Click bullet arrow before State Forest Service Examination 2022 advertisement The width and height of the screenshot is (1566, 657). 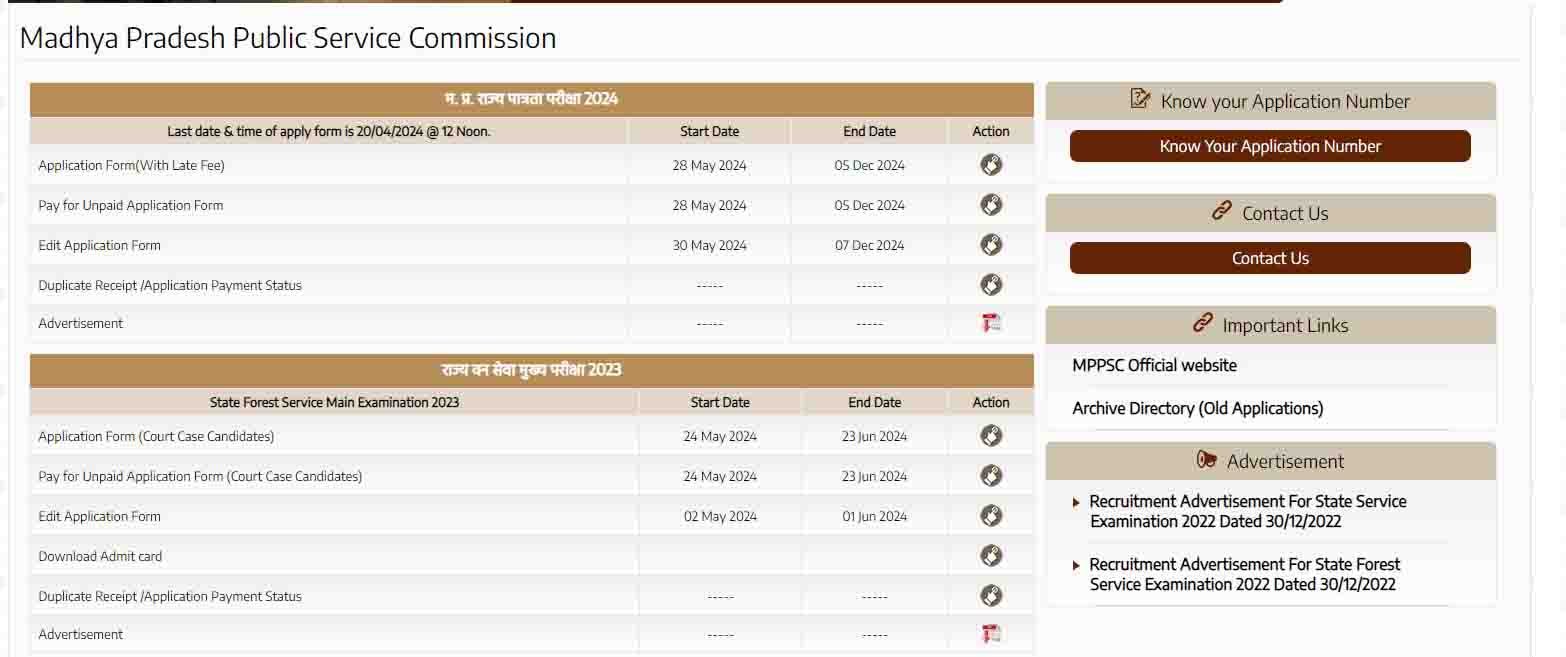[x=1076, y=566]
